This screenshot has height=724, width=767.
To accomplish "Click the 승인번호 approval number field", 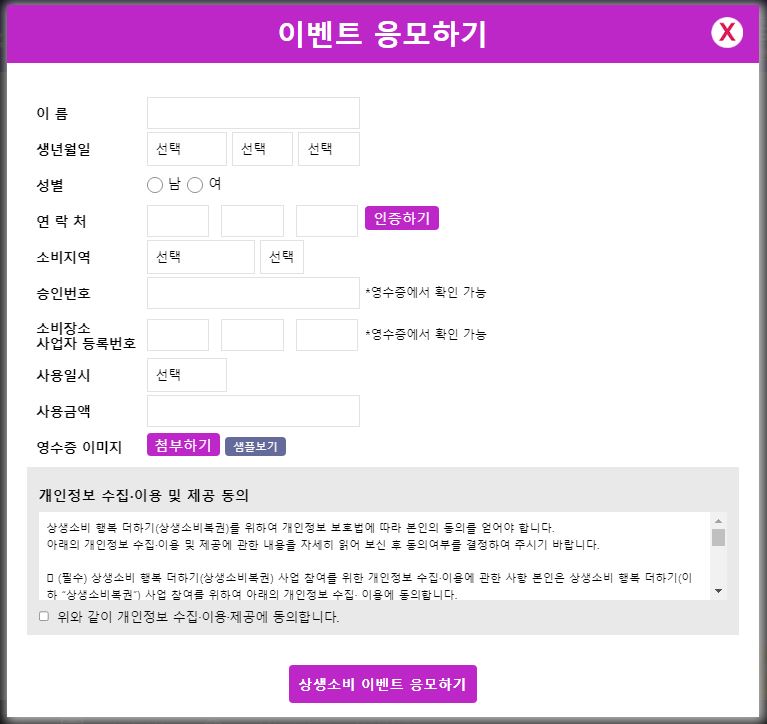I will coord(253,293).
